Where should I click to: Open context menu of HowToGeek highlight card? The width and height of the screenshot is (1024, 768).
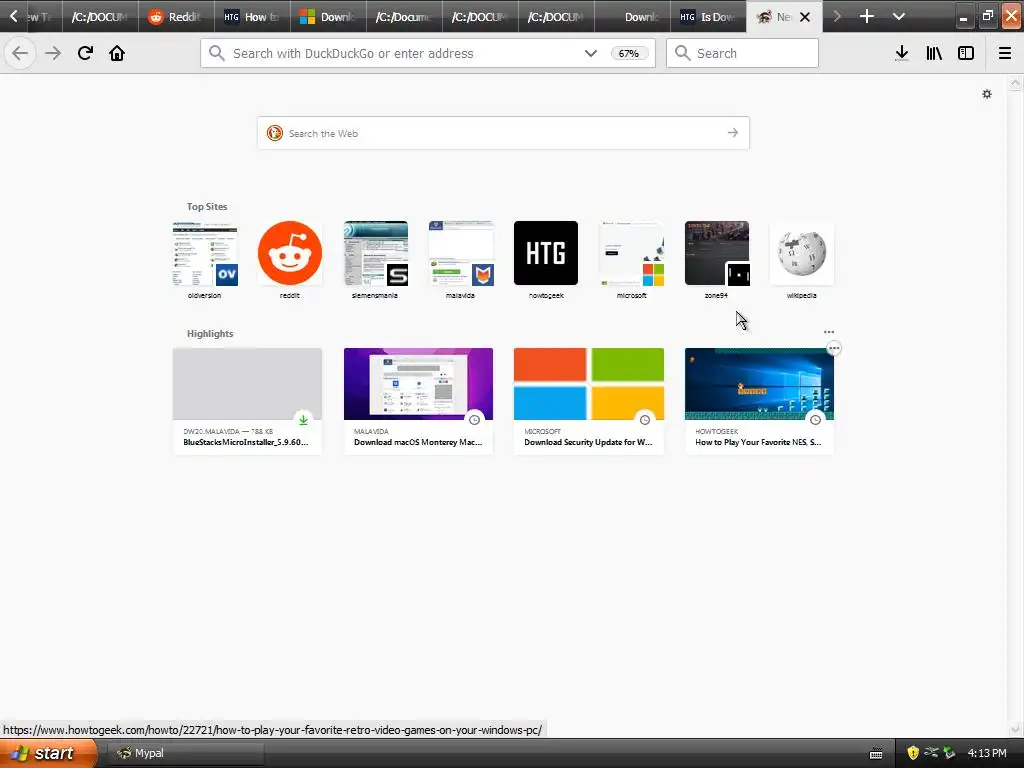pos(834,348)
